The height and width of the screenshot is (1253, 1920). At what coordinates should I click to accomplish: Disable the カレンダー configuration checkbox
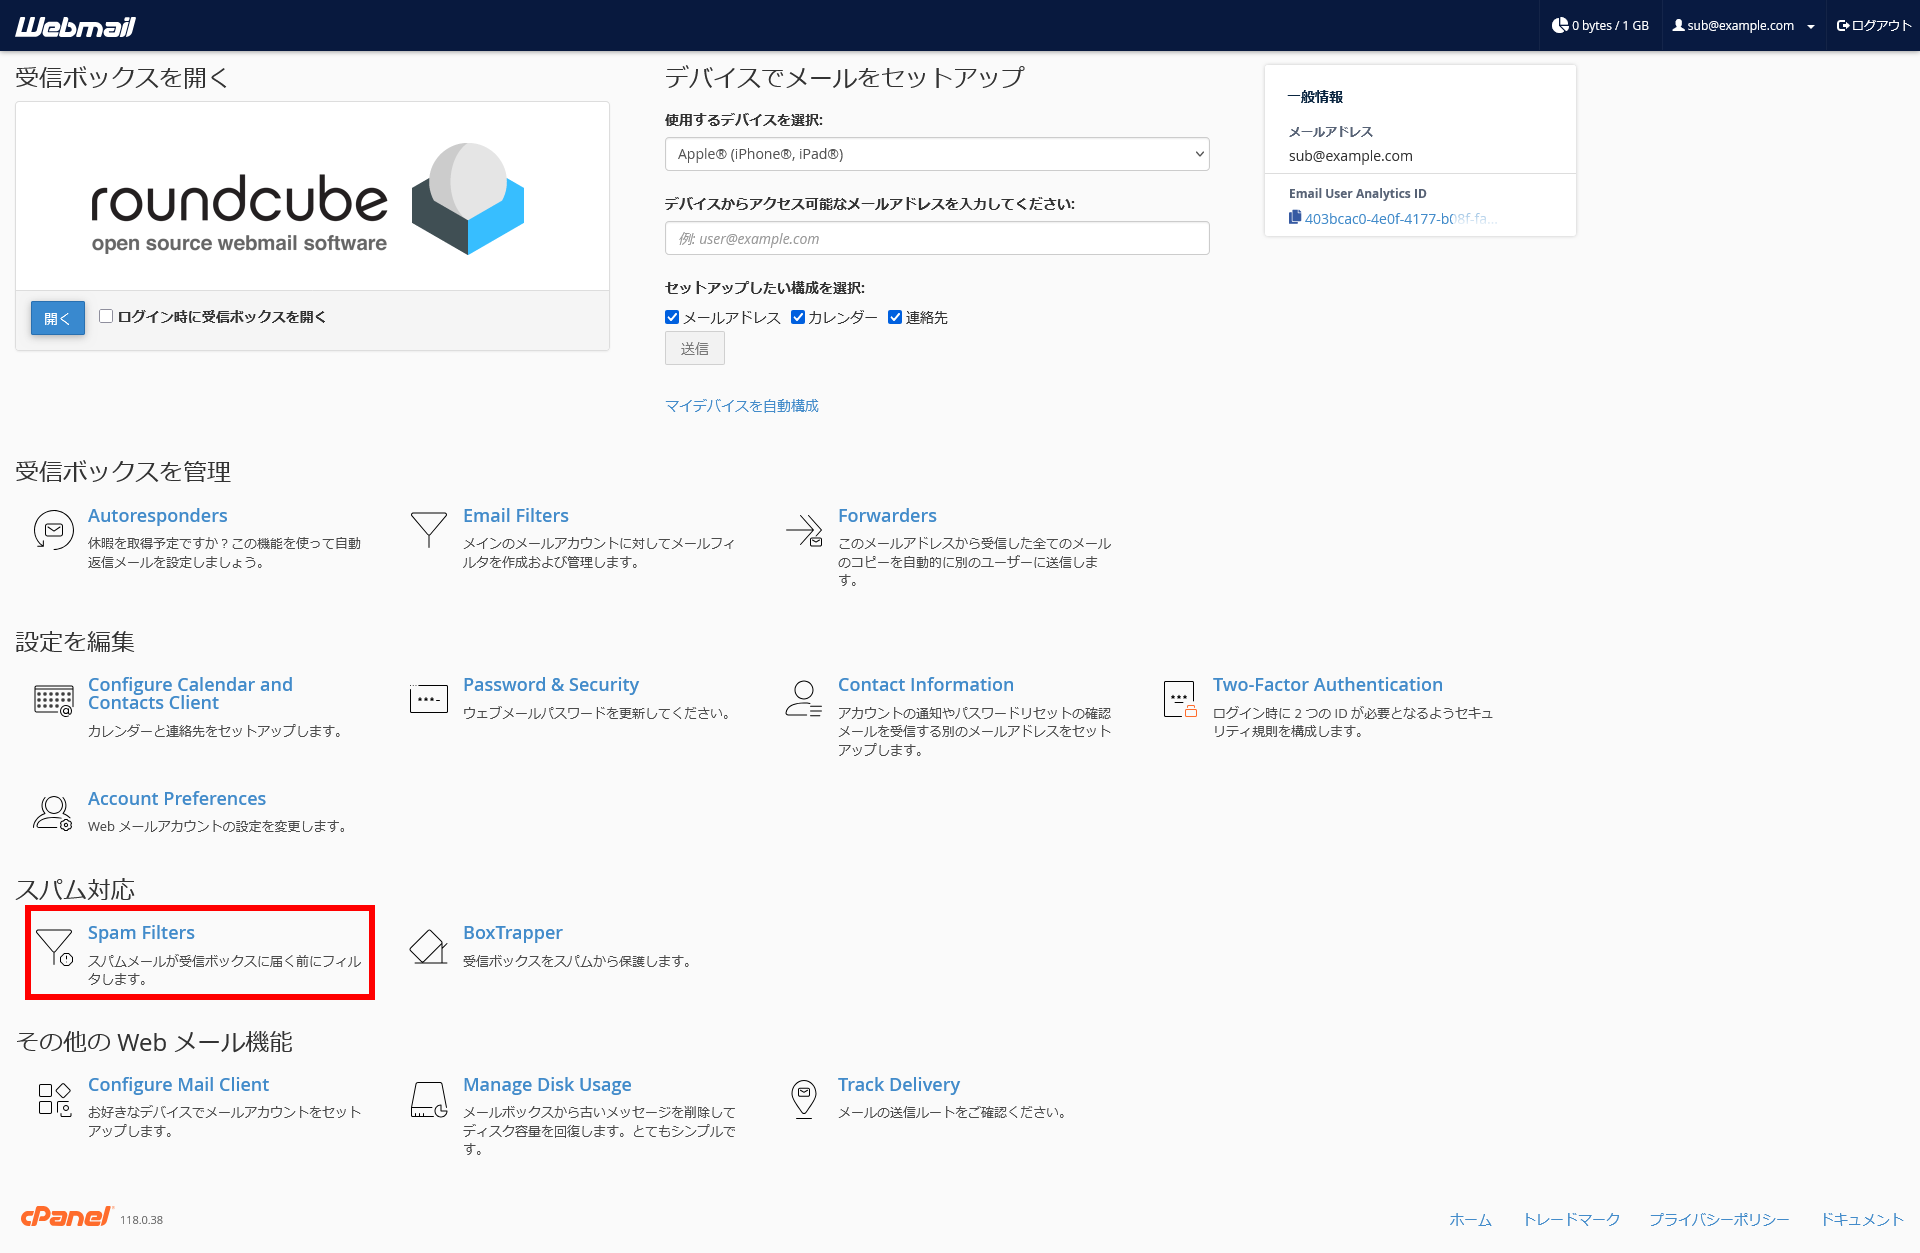click(x=797, y=316)
